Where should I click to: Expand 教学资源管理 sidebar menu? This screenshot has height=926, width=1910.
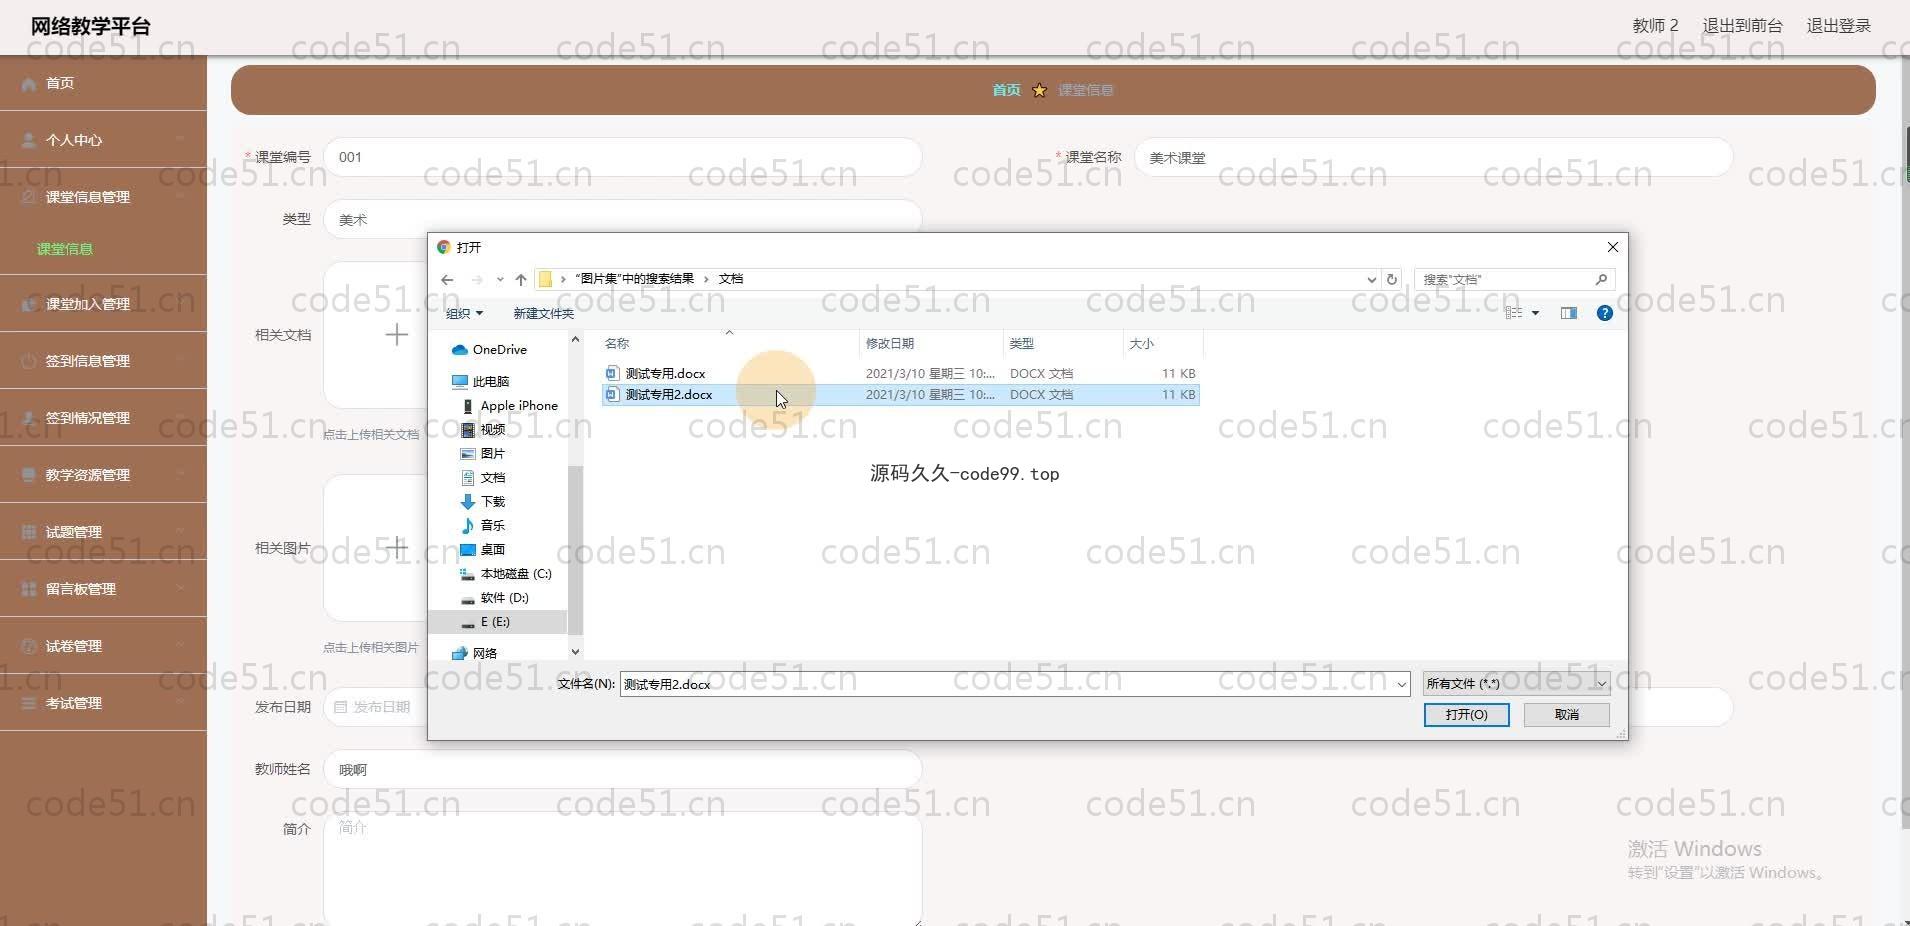point(103,475)
